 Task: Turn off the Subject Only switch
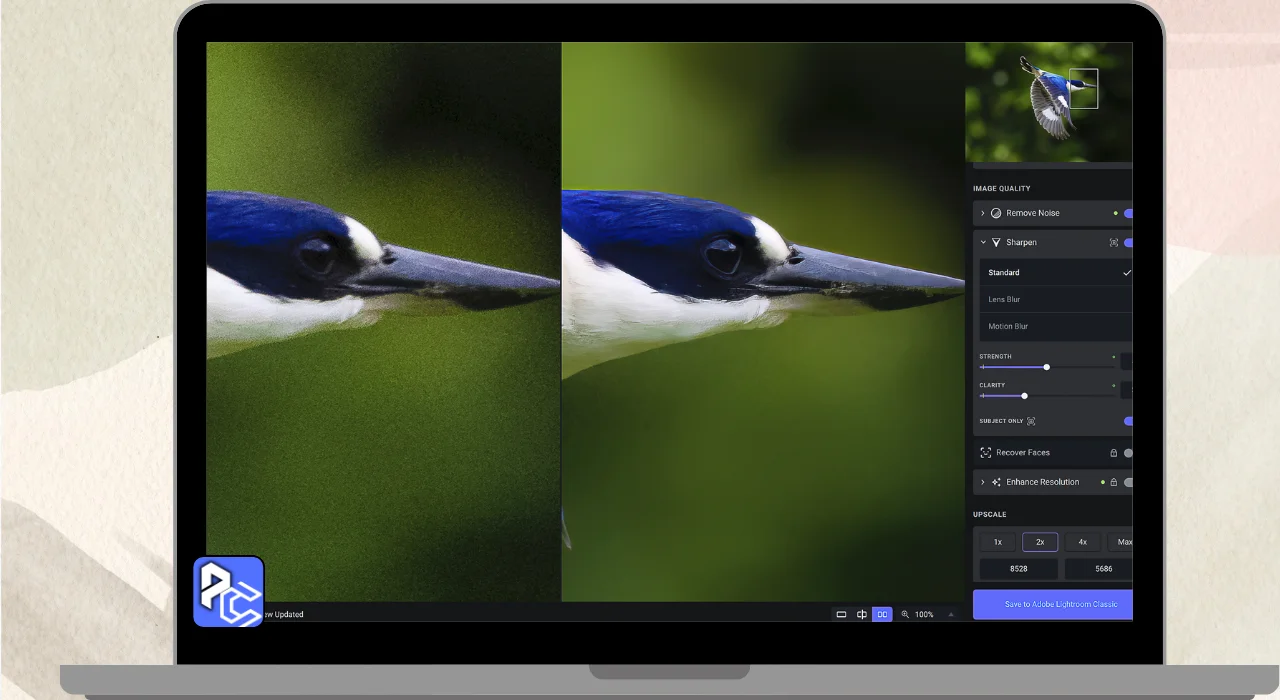(1127, 421)
